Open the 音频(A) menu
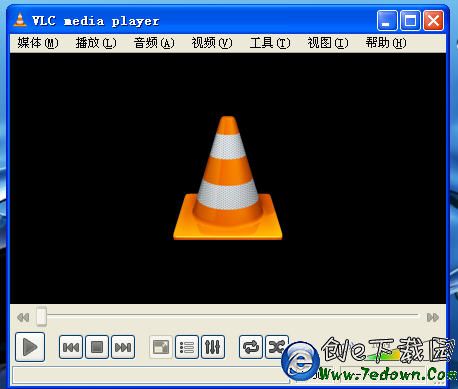Viewport: 458px width, 389px height. 154,43
